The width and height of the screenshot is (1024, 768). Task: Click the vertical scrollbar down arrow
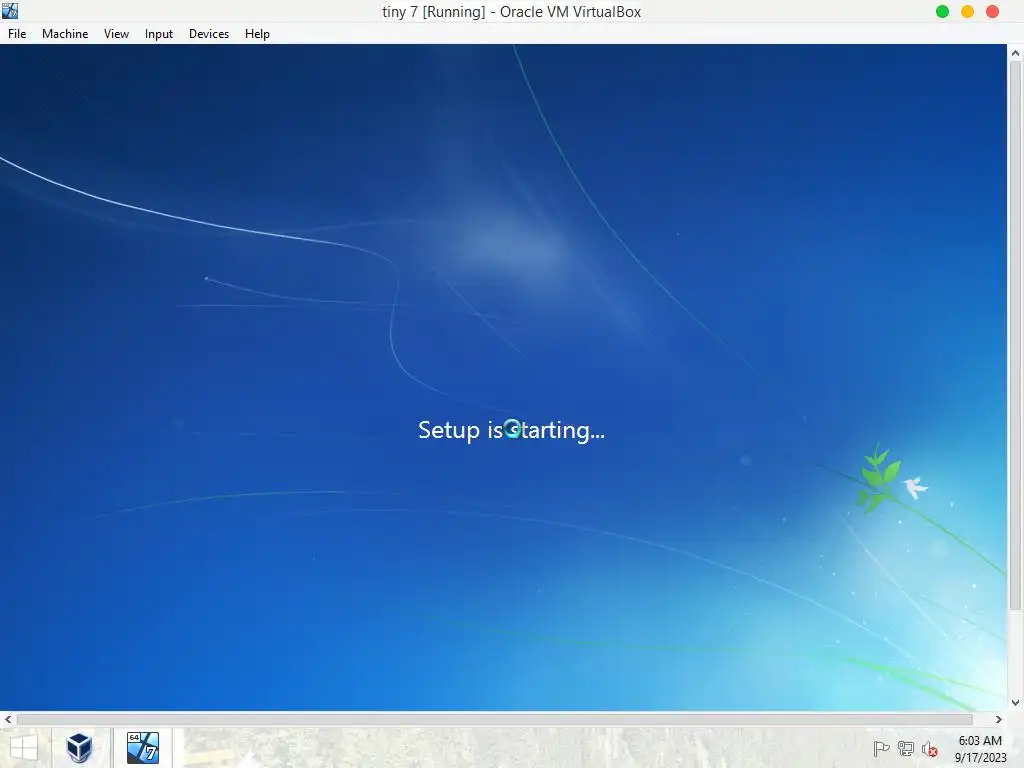1016,703
